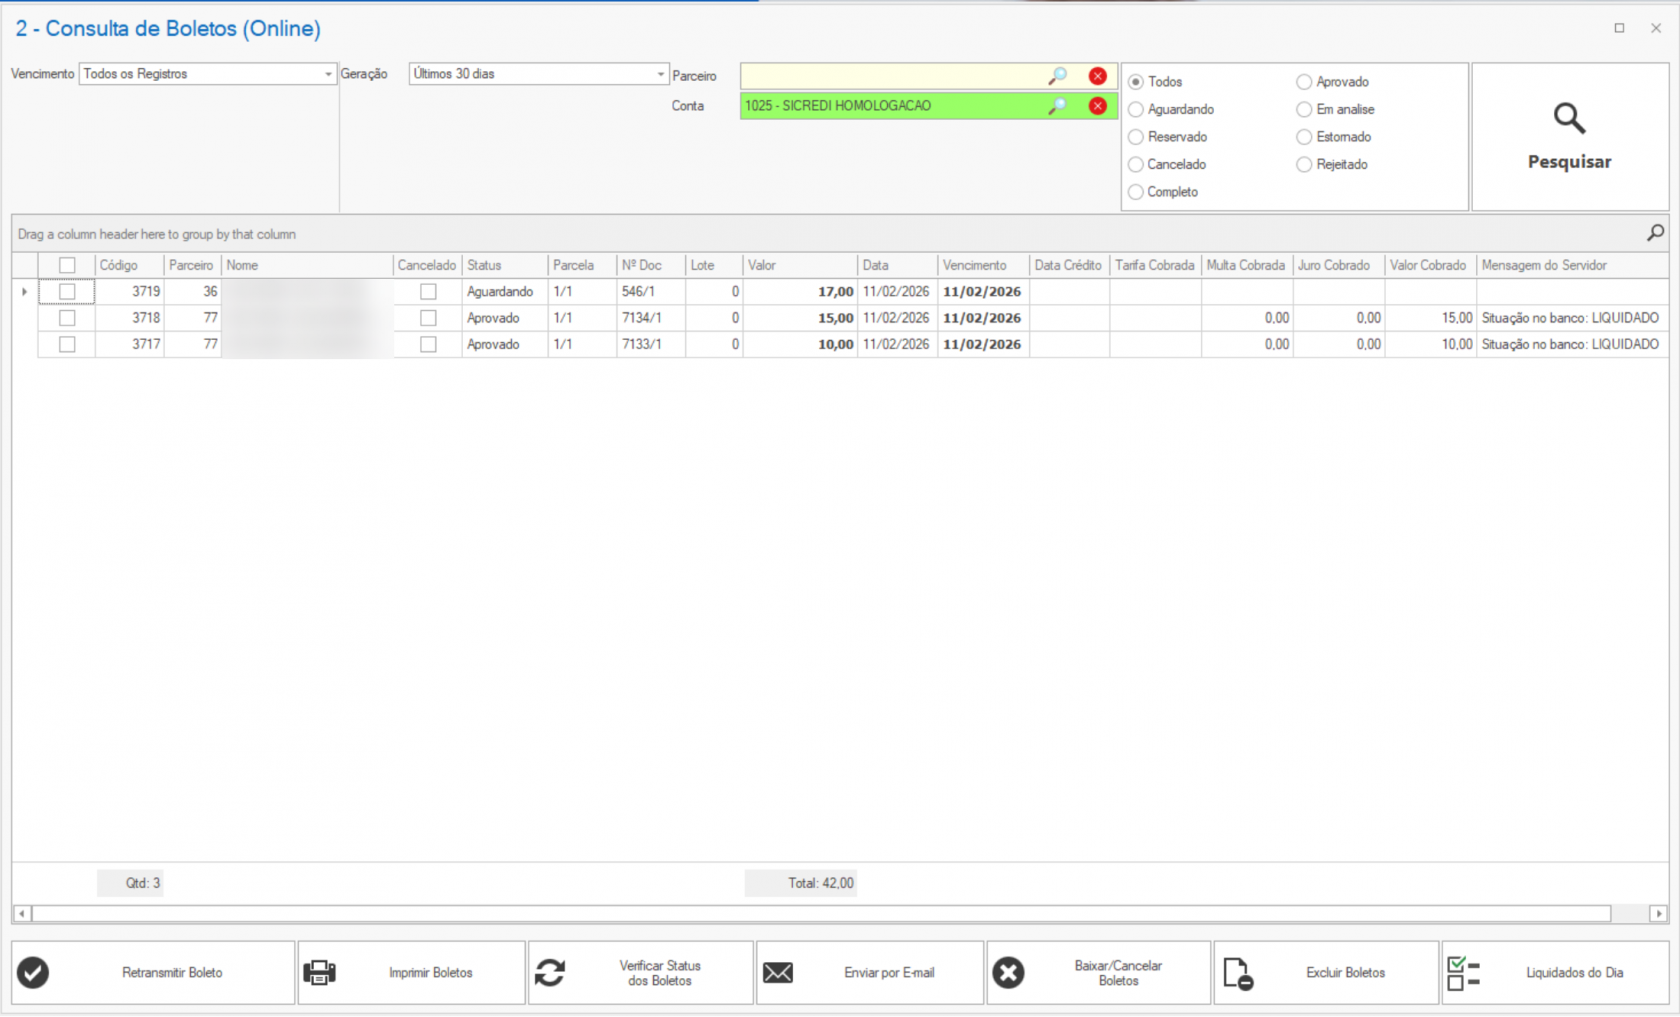Expand the Geração dropdown

tap(660, 74)
